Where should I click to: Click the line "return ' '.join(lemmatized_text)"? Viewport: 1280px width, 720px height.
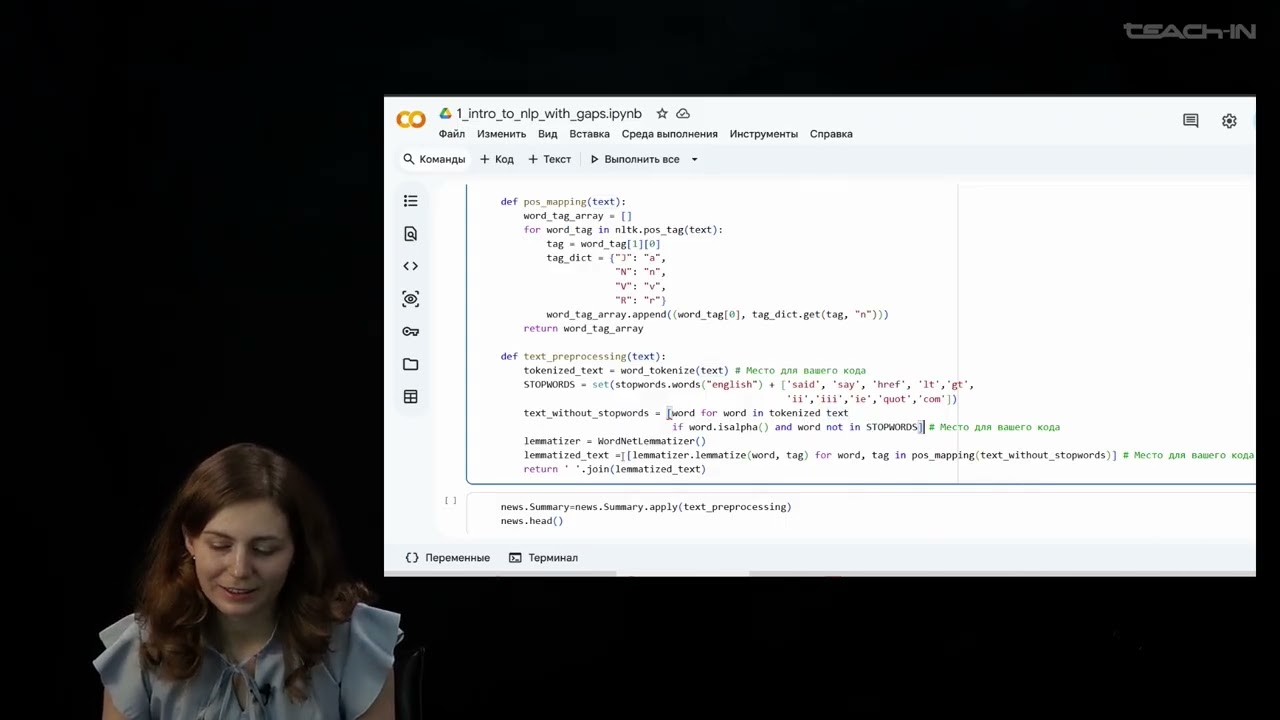[x=614, y=469]
